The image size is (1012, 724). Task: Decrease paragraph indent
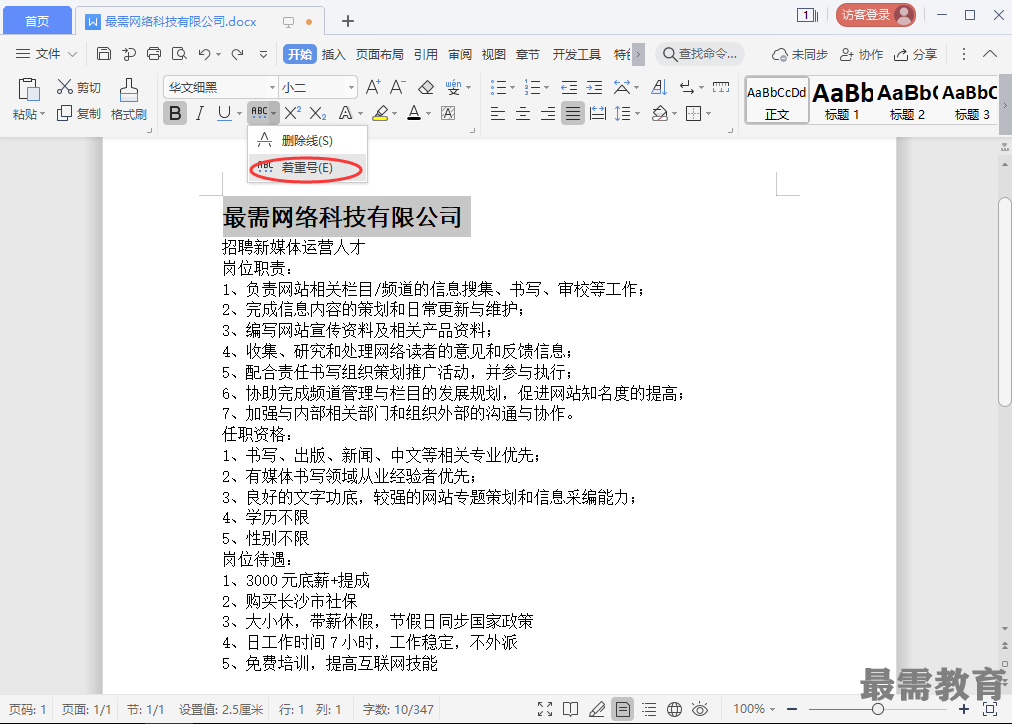coord(569,87)
